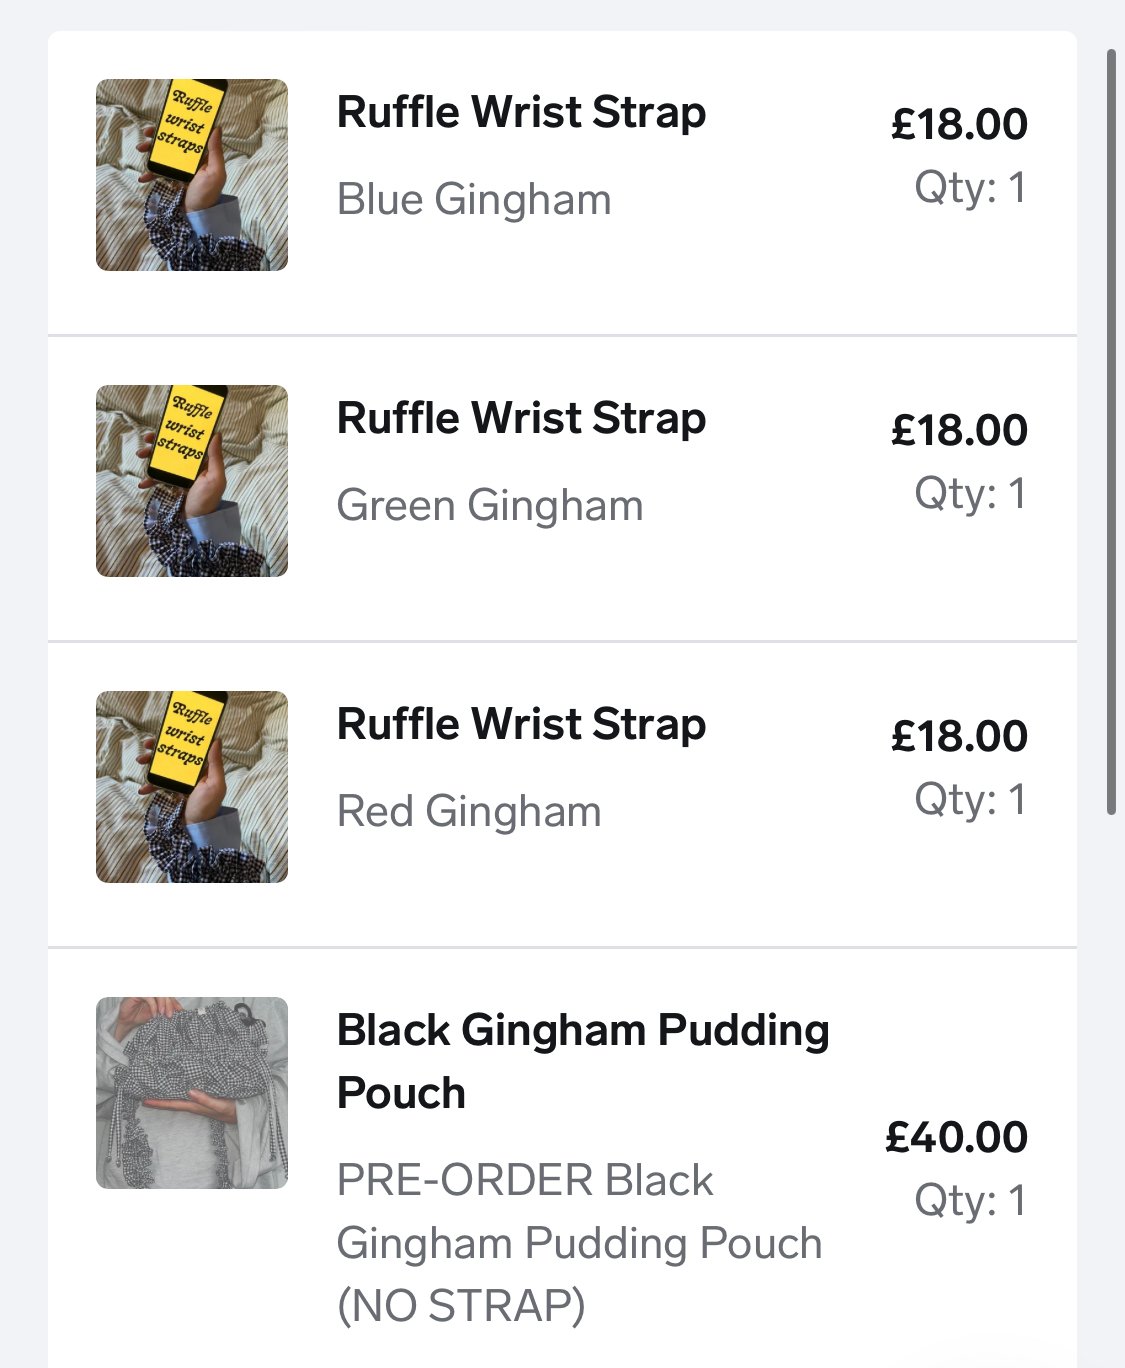The height and width of the screenshot is (1368, 1125).
Task: Tap the Red Gingham wrist strap thumbnail
Action: click(x=192, y=787)
